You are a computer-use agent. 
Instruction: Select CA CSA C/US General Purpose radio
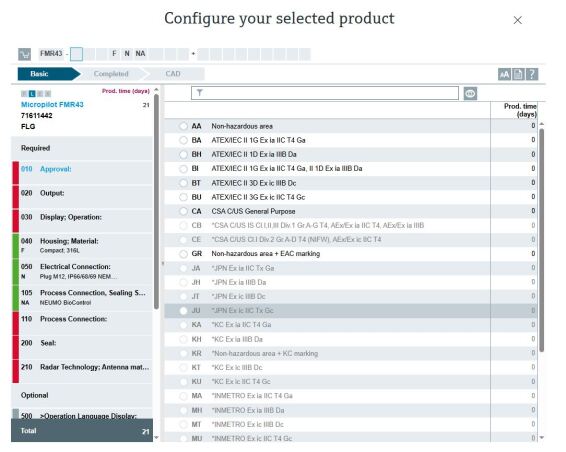[x=183, y=211]
